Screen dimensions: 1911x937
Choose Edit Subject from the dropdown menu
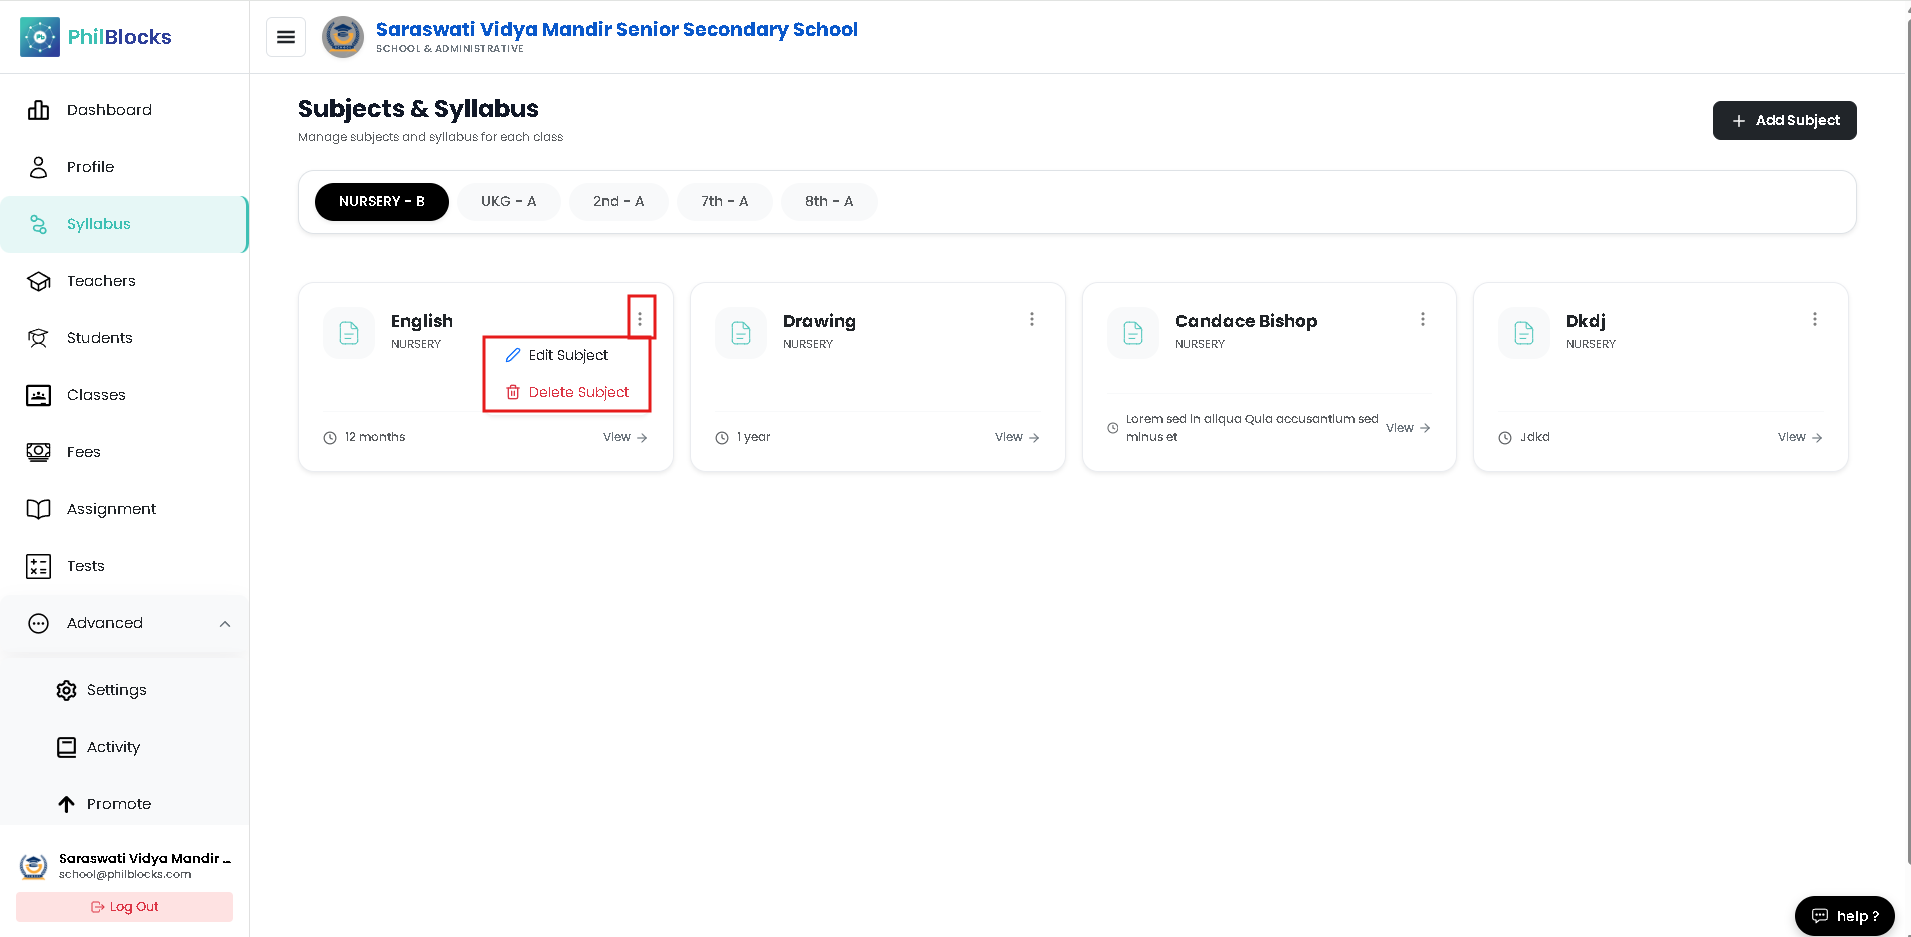(567, 355)
